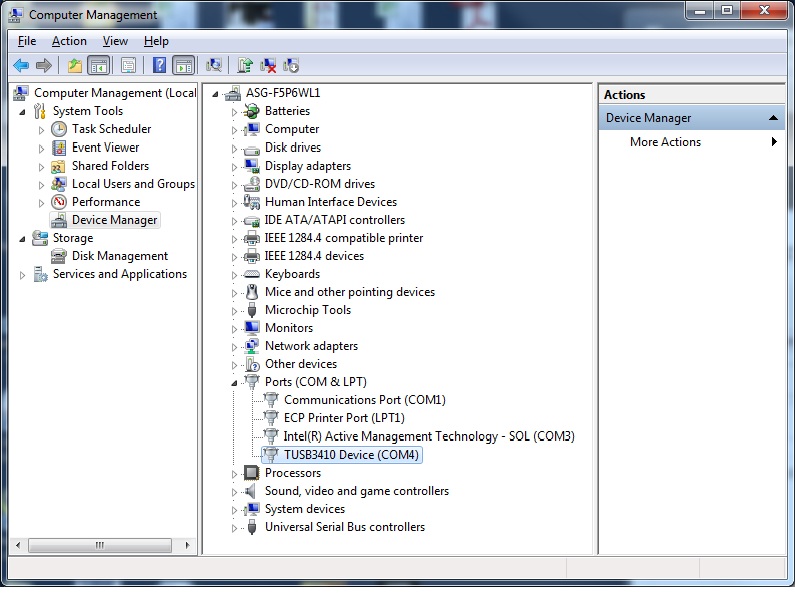Click Update Driver Software toolbar icon
795x614 pixels.
[x=245, y=65]
